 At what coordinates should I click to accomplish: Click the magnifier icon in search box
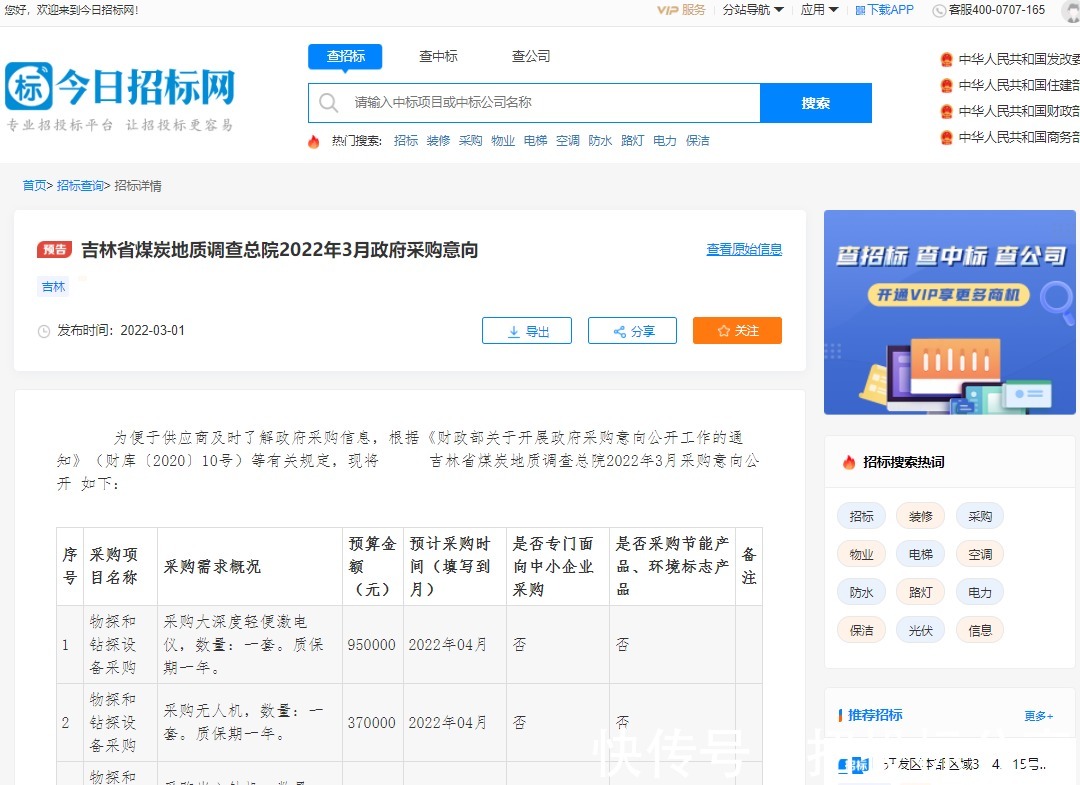click(x=329, y=103)
